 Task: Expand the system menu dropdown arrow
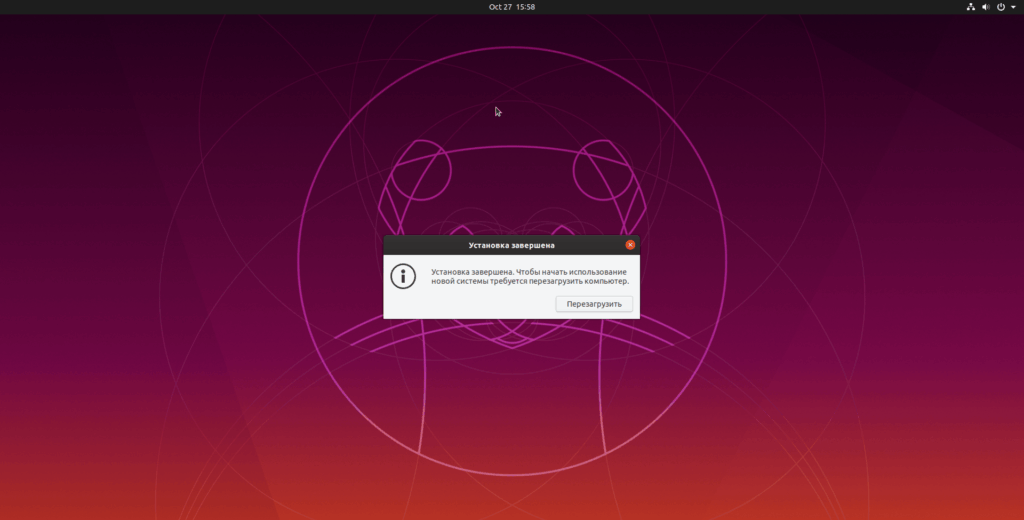pos(1014,7)
